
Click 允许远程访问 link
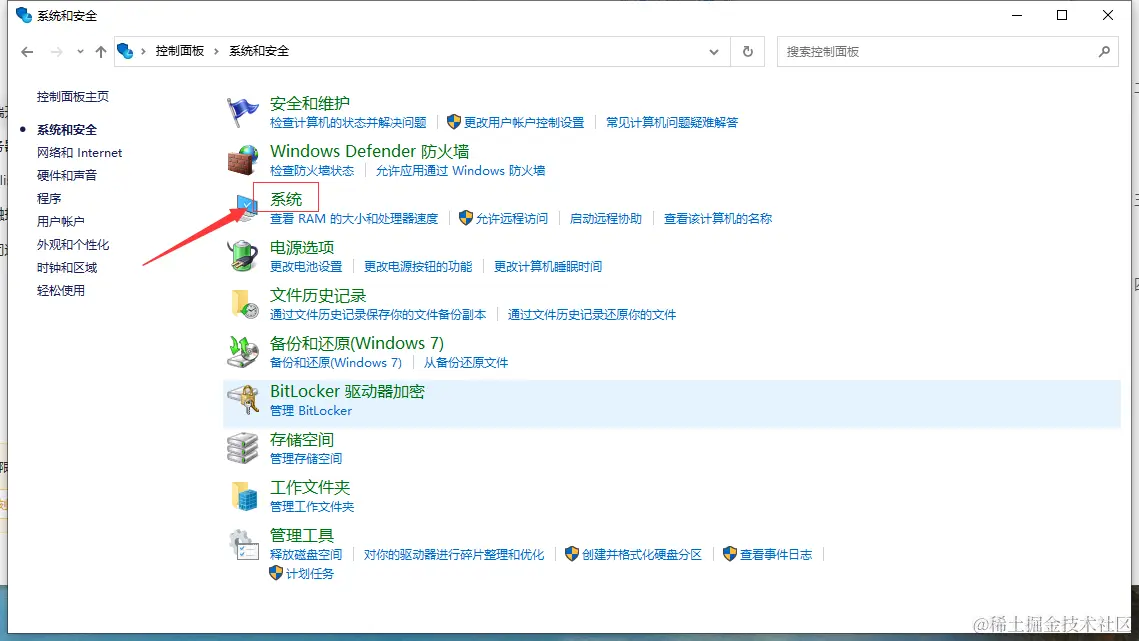coord(511,219)
